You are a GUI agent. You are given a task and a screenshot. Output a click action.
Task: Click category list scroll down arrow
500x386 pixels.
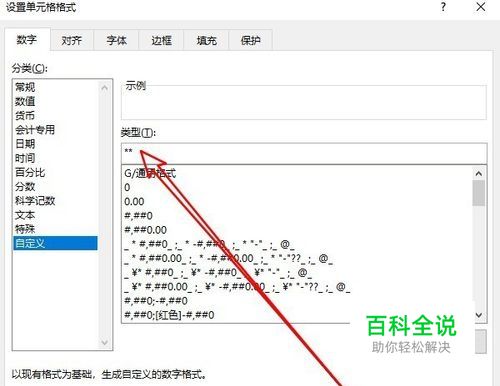pos(105,343)
